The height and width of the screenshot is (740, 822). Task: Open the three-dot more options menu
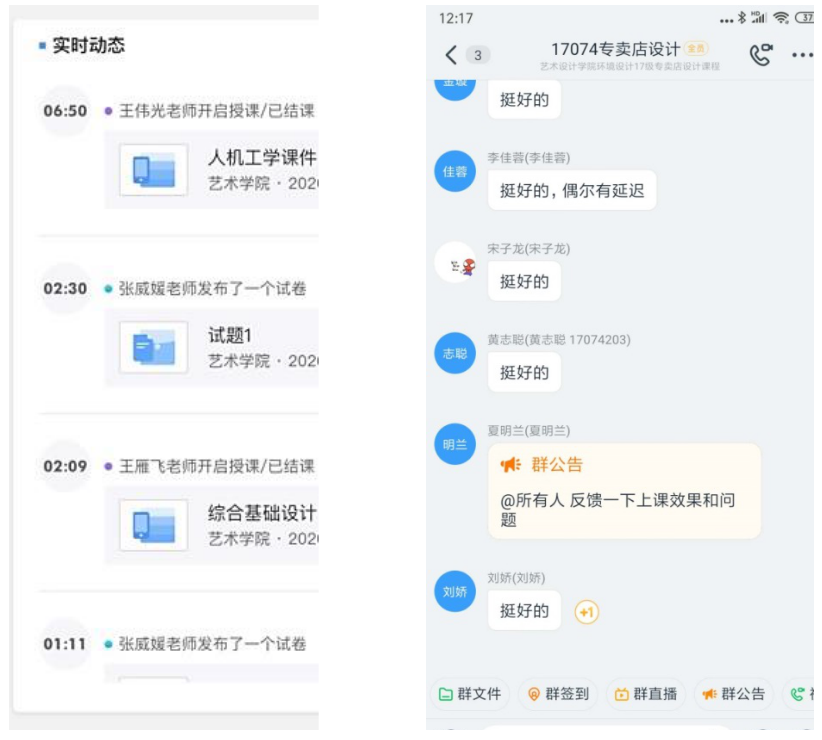point(802,55)
